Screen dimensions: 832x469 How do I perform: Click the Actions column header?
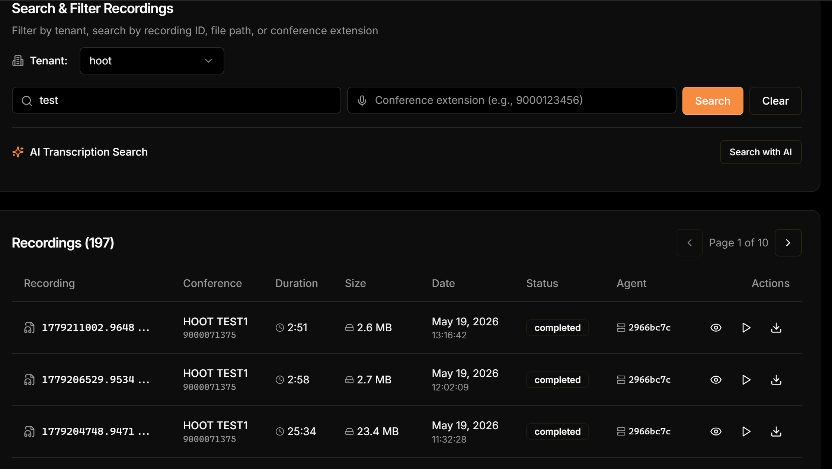(770, 283)
